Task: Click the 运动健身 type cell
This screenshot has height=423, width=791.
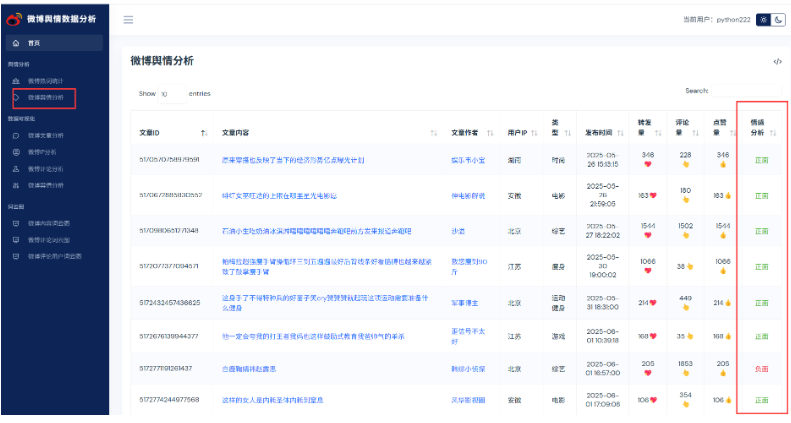Action: pyautogui.click(x=558, y=303)
